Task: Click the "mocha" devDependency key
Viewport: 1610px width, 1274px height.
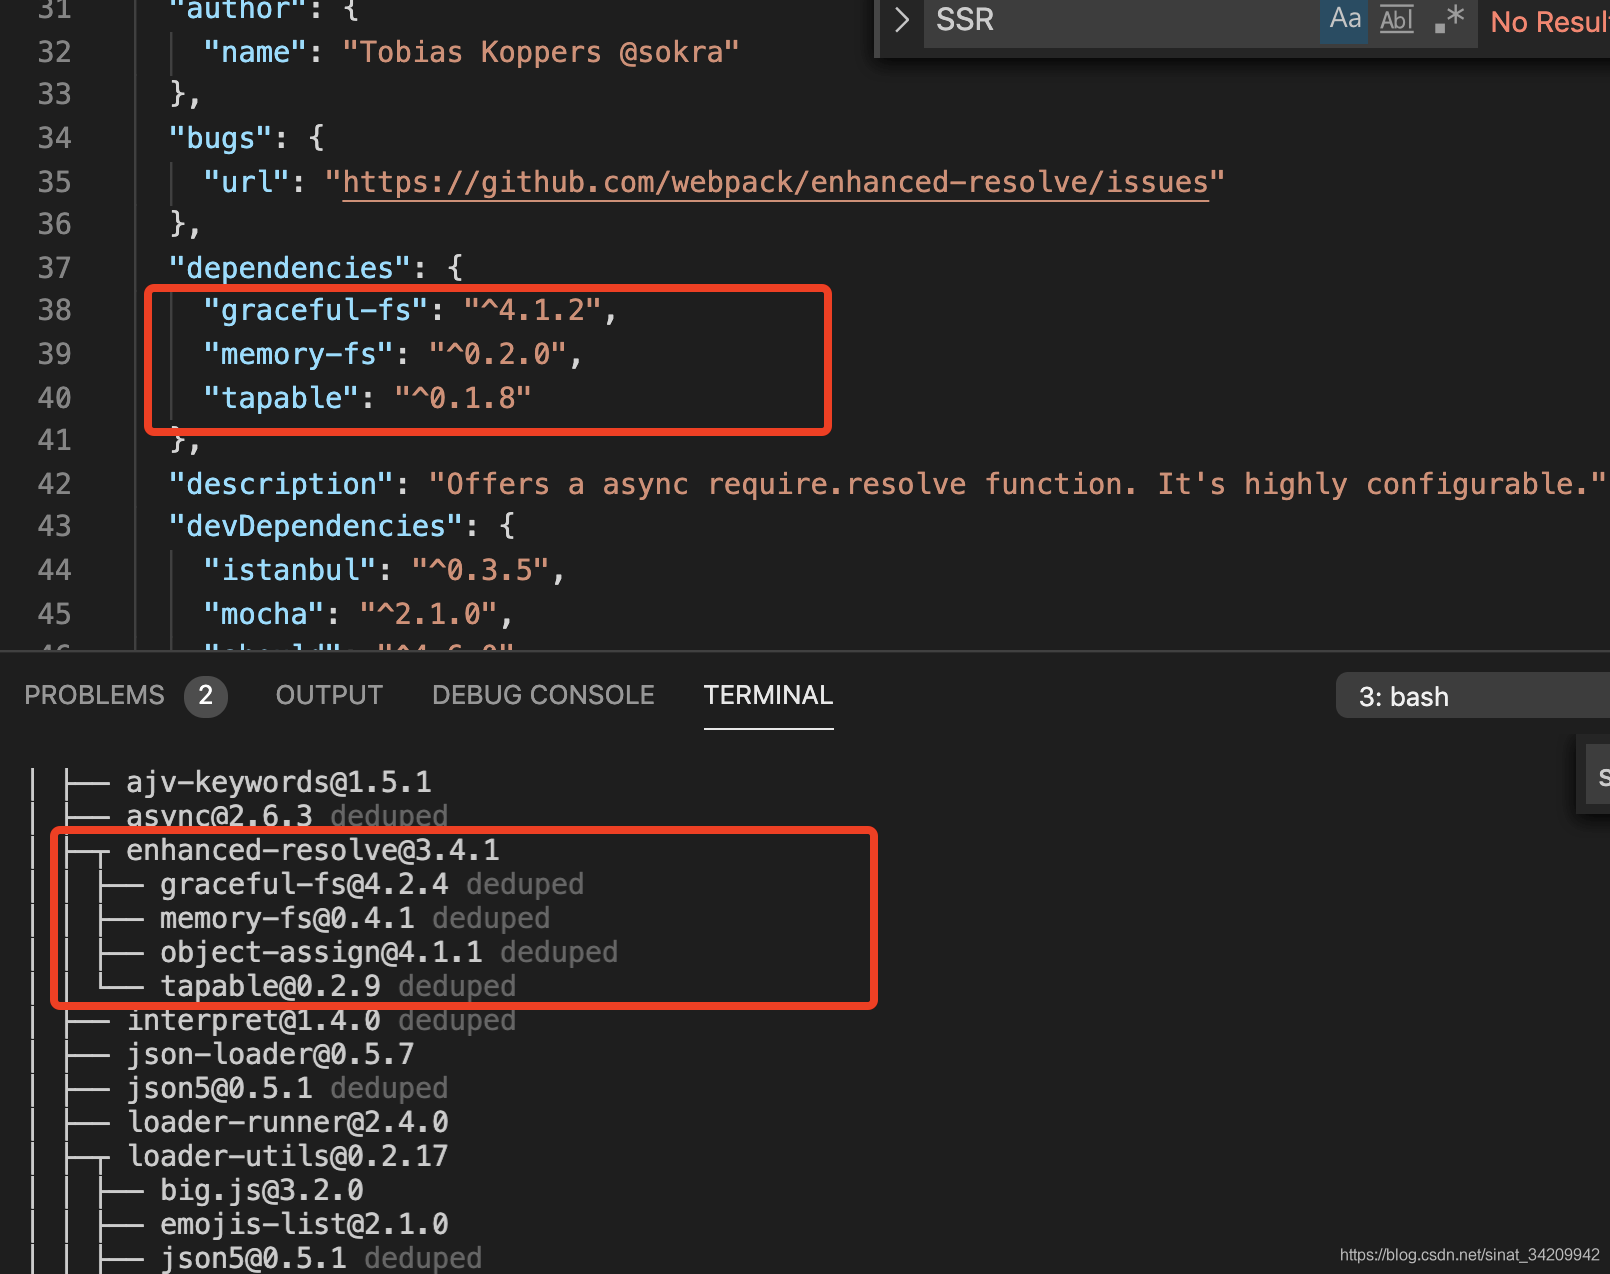Action: [263, 614]
